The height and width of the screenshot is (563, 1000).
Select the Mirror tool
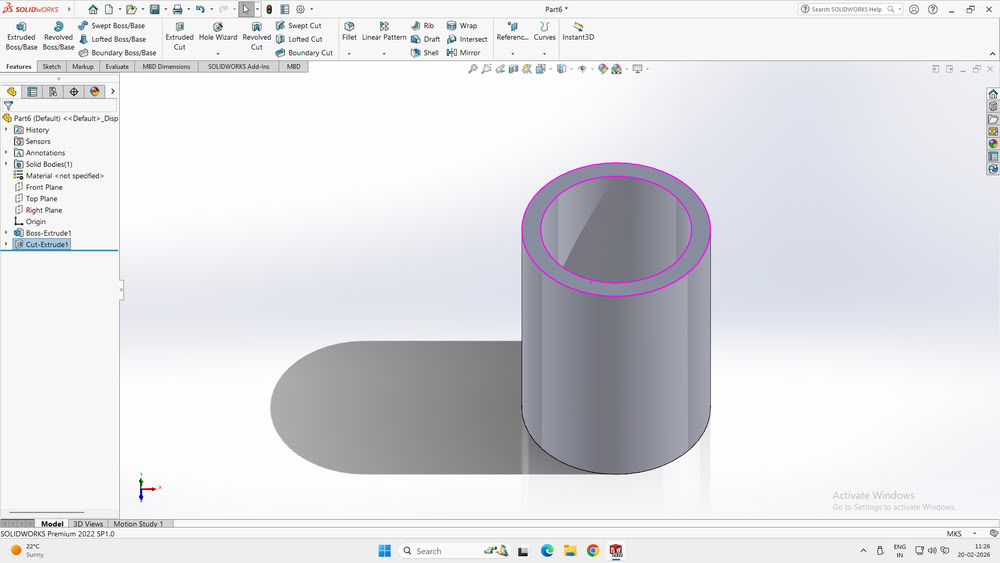463,52
